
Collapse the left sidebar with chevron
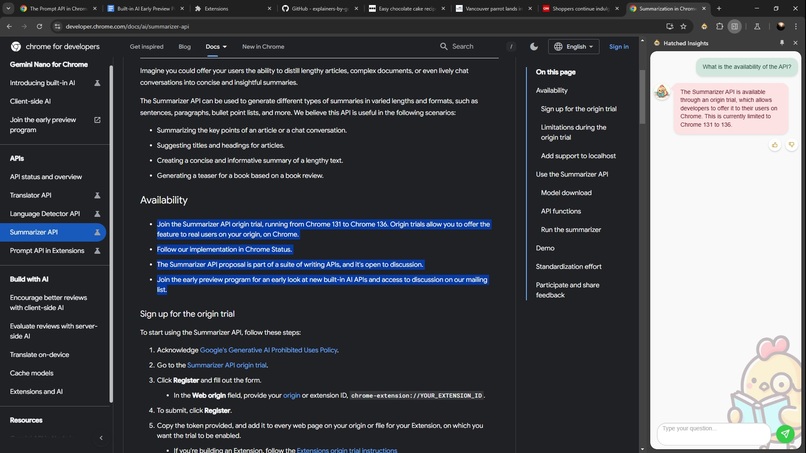101,438
